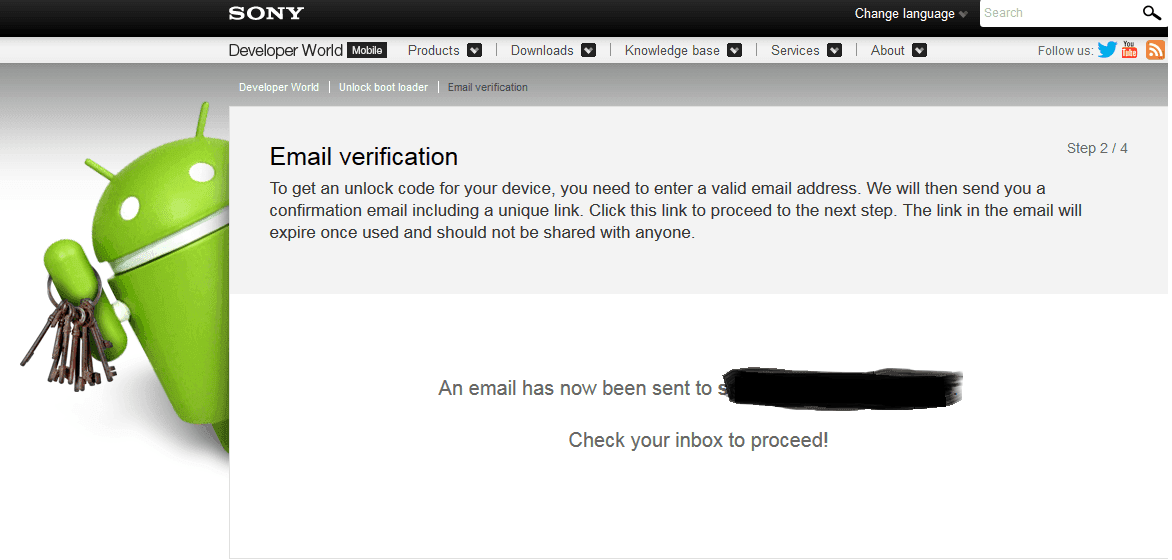Viewport: 1172px width, 560px height.
Task: Focus the Search input field
Action: pyautogui.click(x=1060, y=13)
